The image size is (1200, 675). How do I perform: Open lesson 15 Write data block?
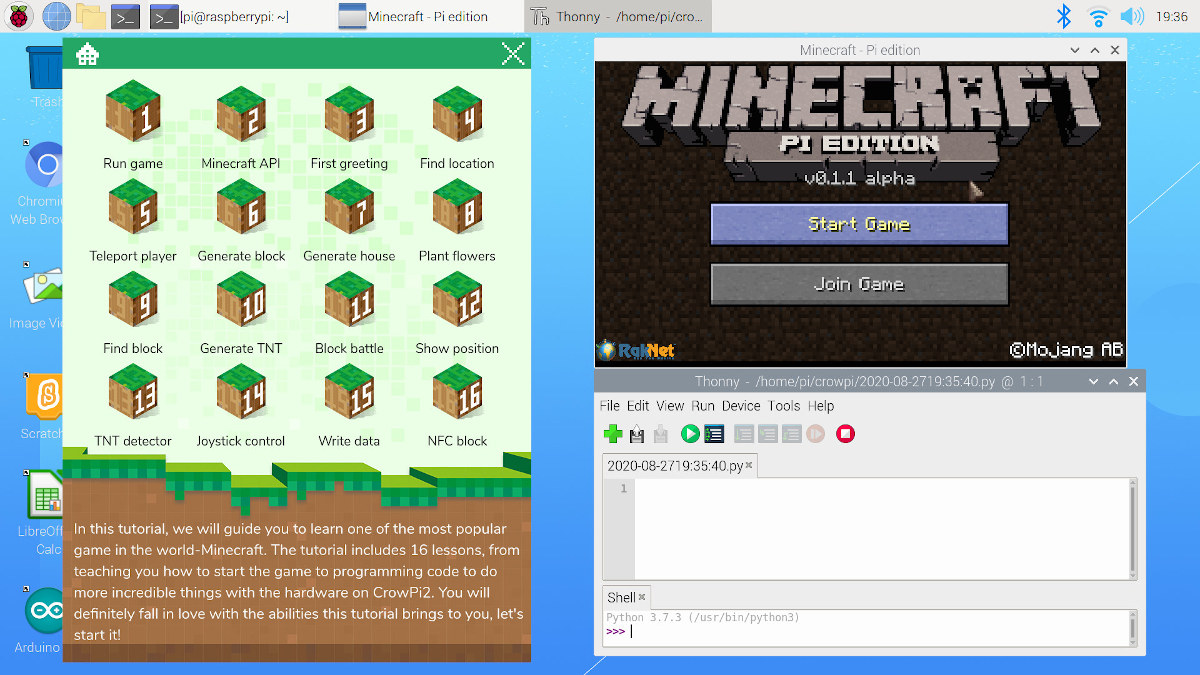coord(349,393)
